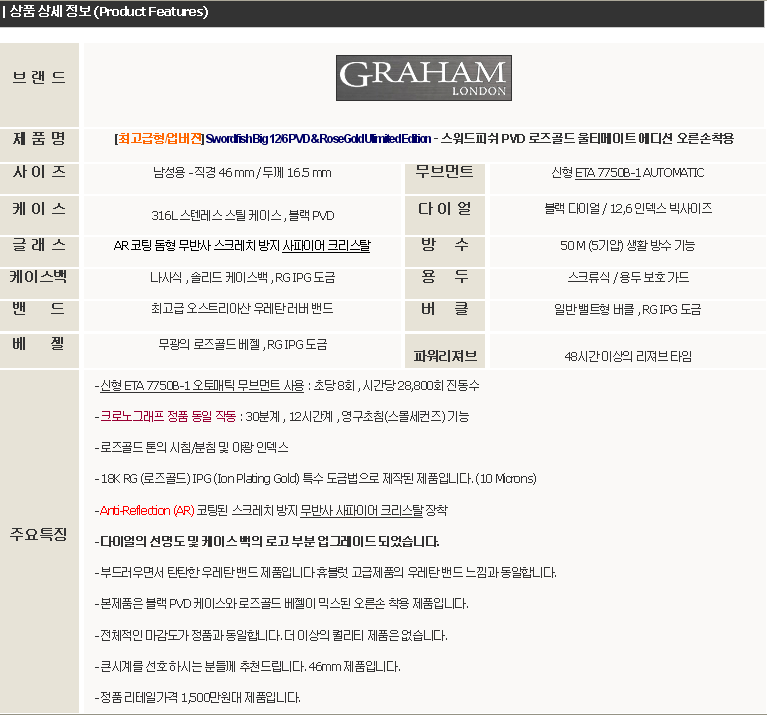Click '50 M (5기압) 생활 방수 기능' value
Viewport: 767px width, 715px height.
pos(628,246)
